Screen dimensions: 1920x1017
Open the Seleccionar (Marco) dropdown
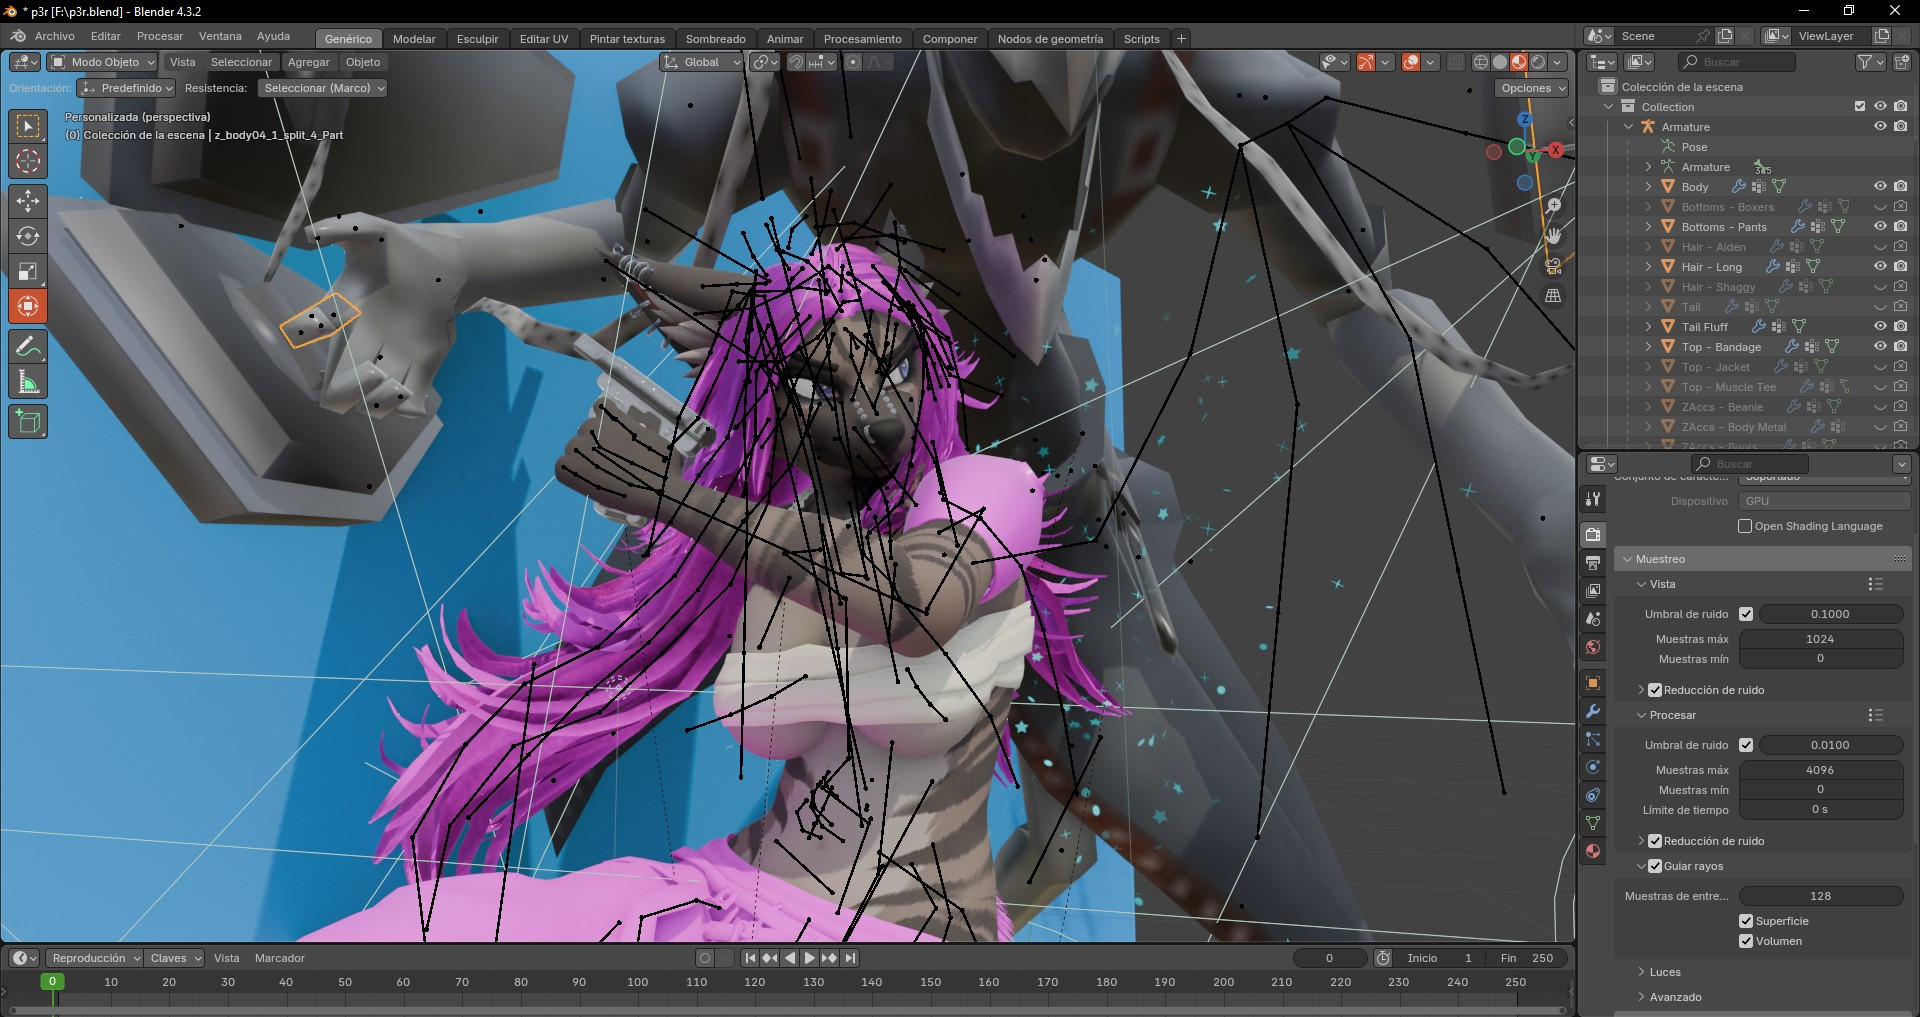(322, 88)
